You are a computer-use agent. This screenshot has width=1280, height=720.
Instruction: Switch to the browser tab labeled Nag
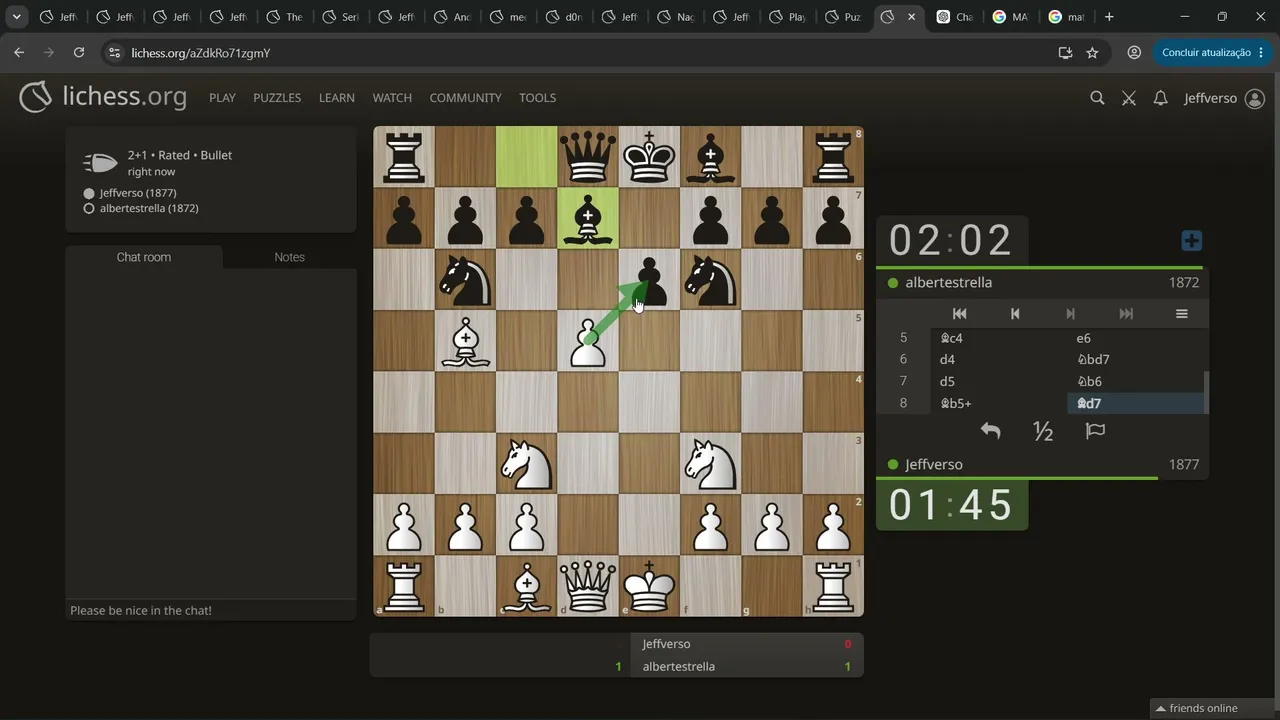point(675,17)
